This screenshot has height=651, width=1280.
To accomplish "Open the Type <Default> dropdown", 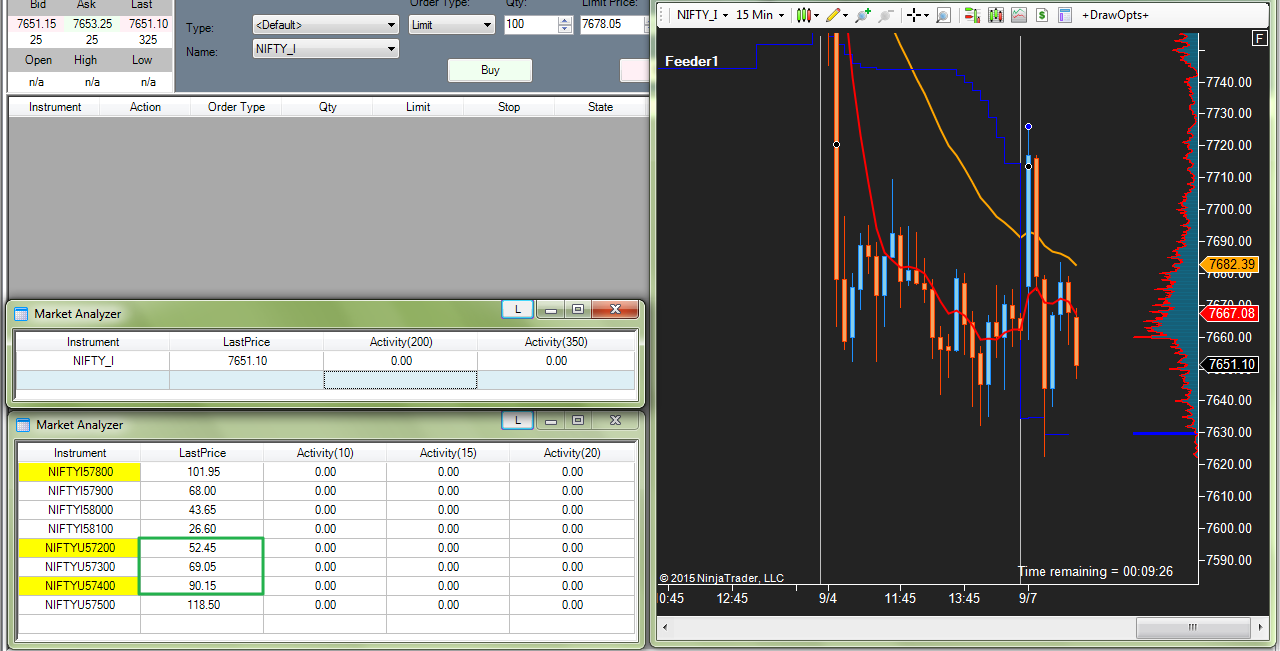I will (x=325, y=25).
